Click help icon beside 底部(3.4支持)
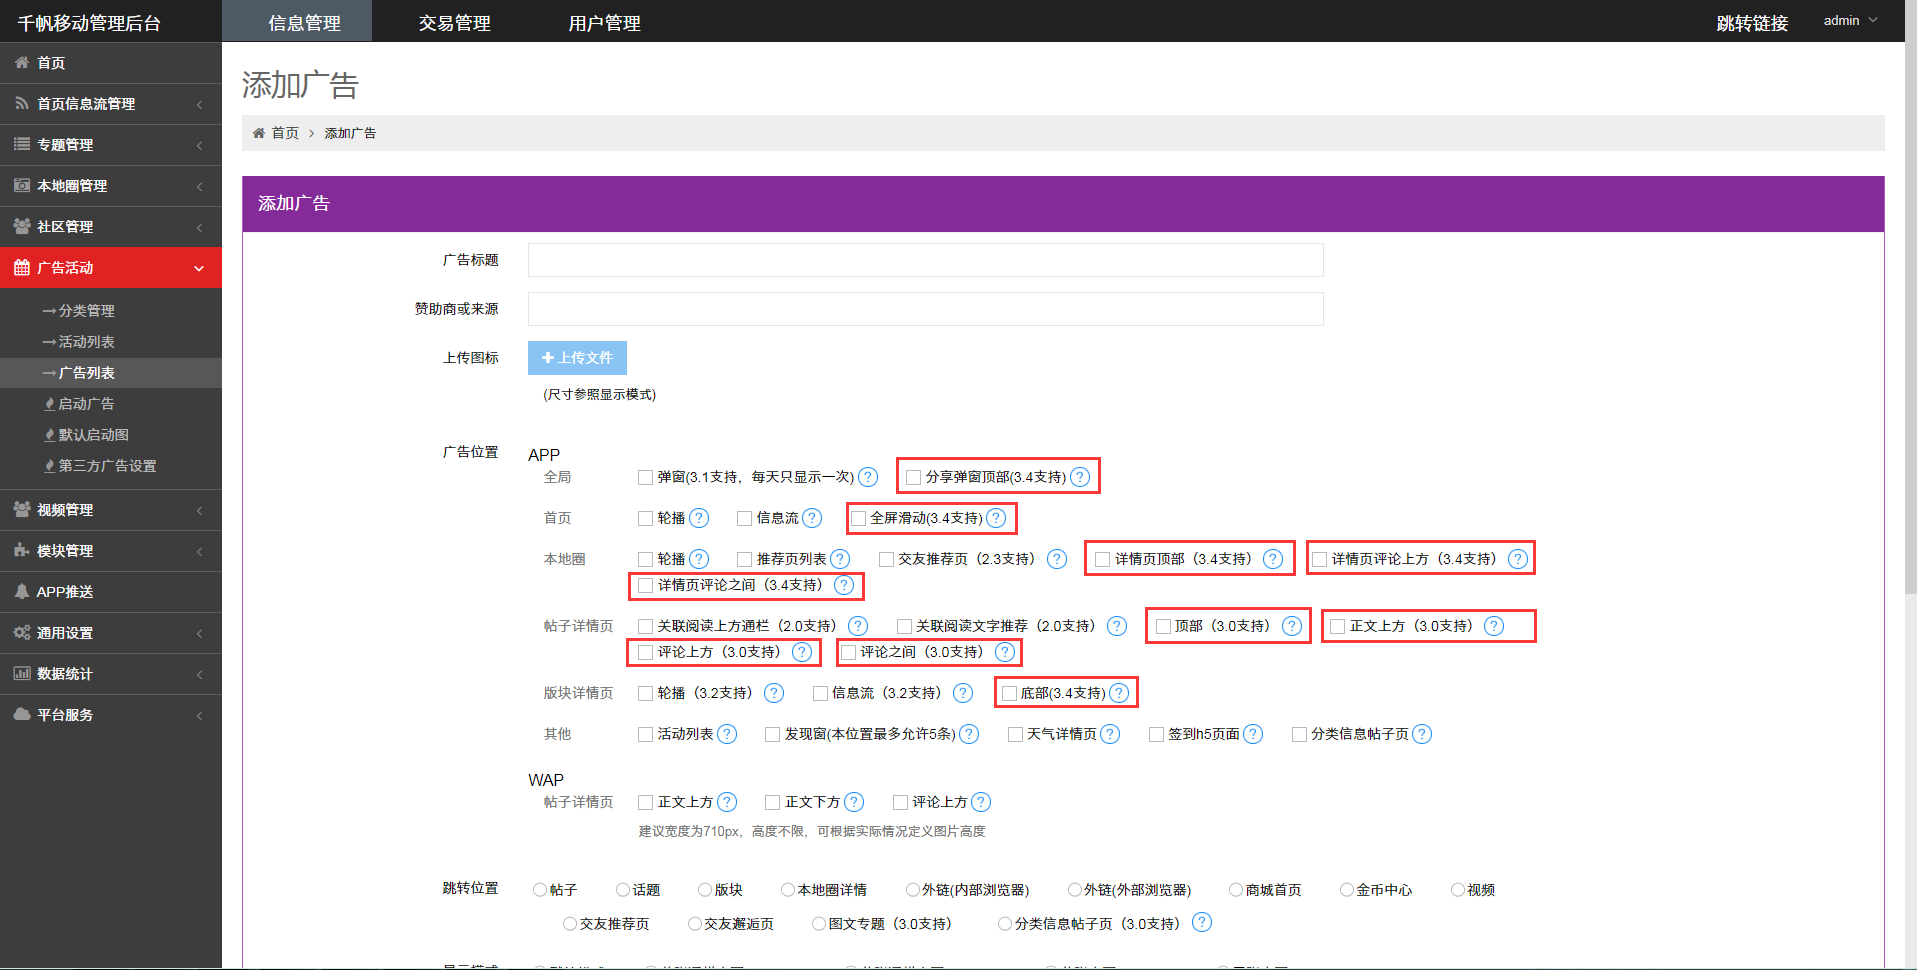This screenshot has height=970, width=1917. [x=1119, y=693]
